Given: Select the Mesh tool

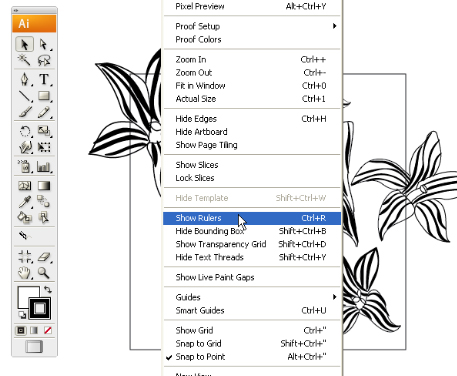Looking at the screenshot, I should [25, 186].
